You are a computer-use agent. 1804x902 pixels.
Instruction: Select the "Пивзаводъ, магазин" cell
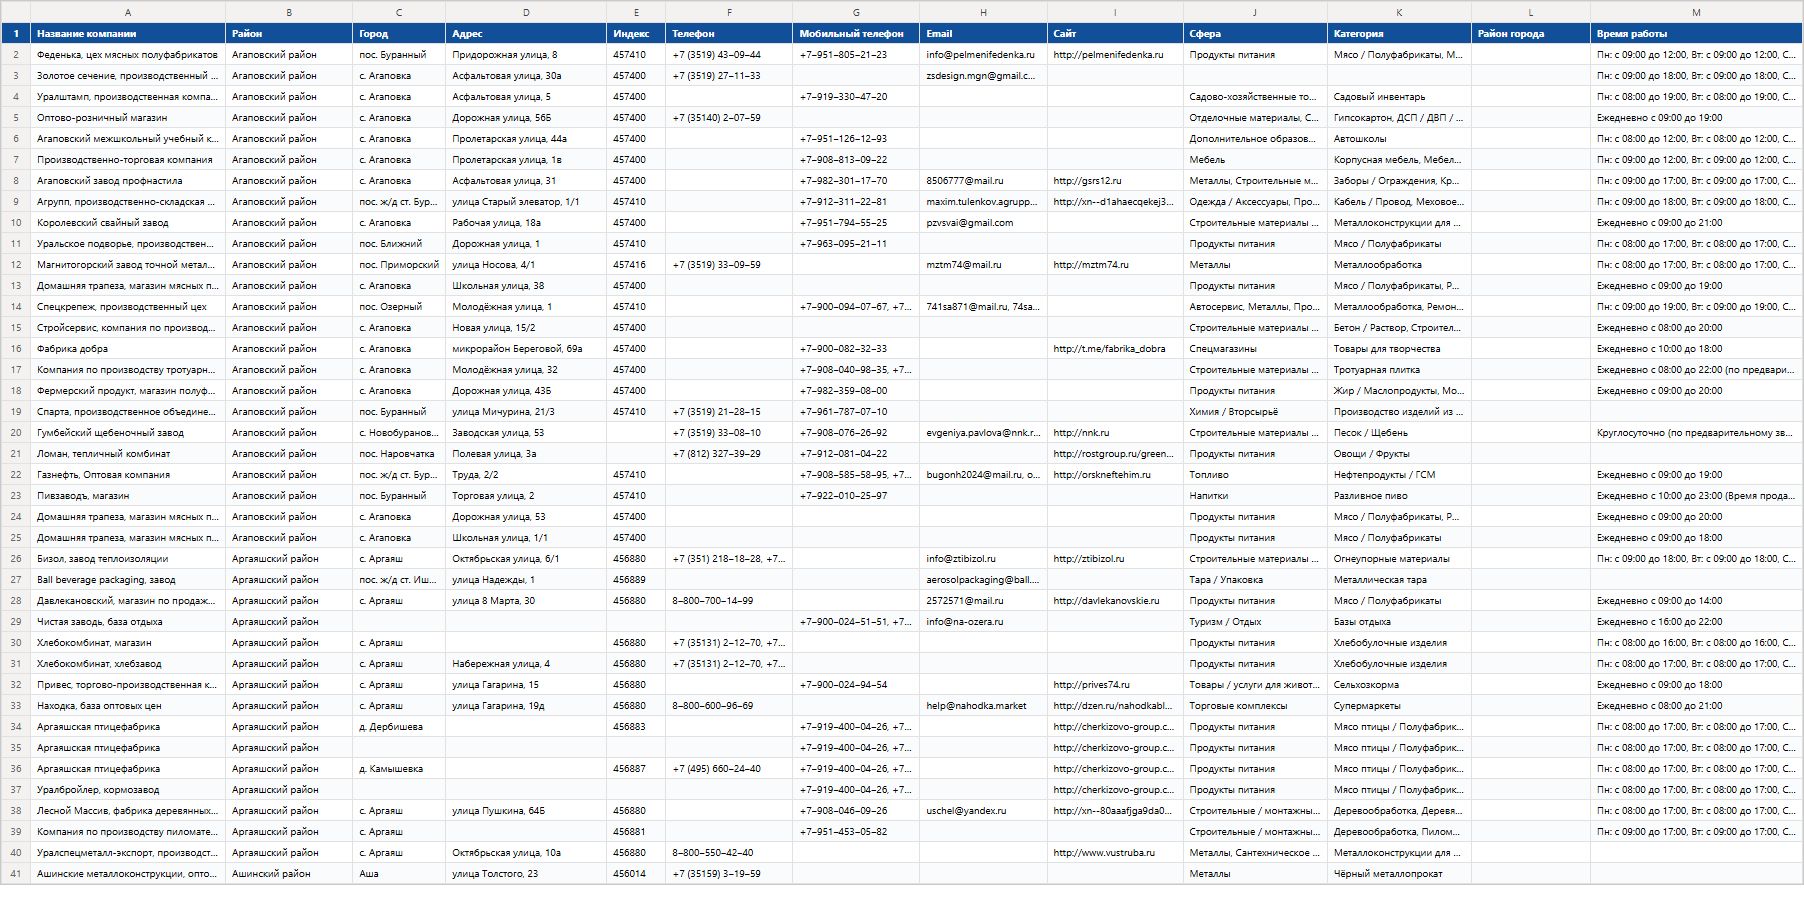pyautogui.click(x=128, y=496)
